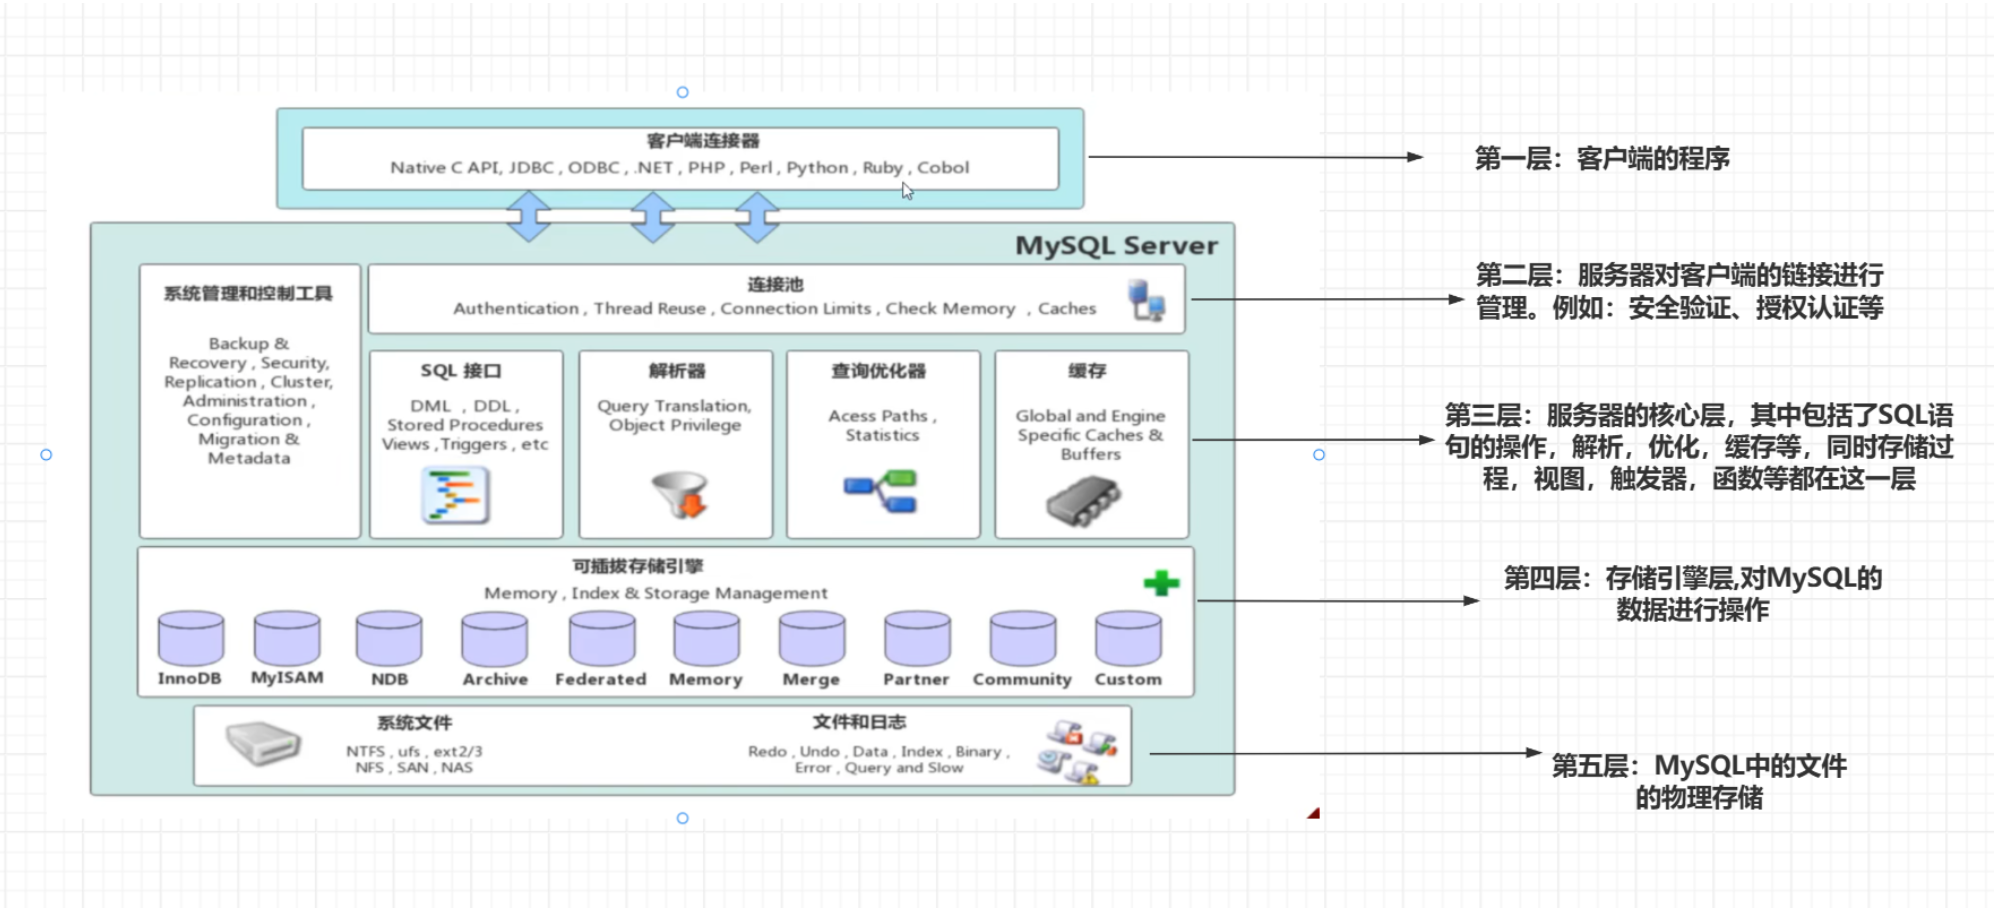Click the InnoDB storage engine cylinder

pyautogui.click(x=190, y=639)
